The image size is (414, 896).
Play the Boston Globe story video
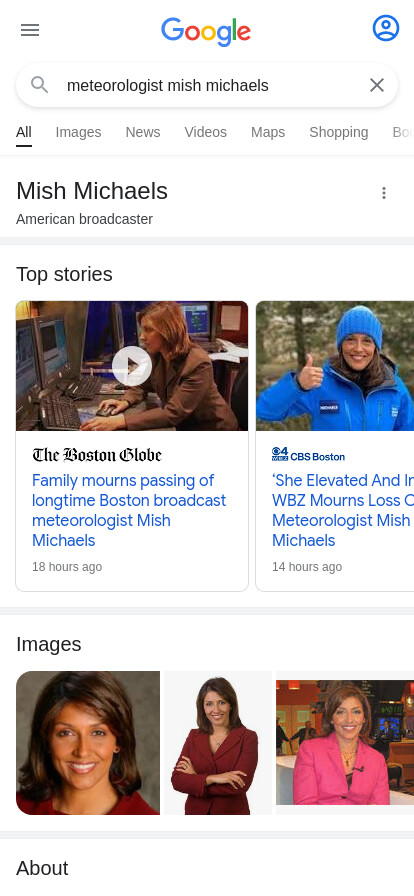pos(132,366)
